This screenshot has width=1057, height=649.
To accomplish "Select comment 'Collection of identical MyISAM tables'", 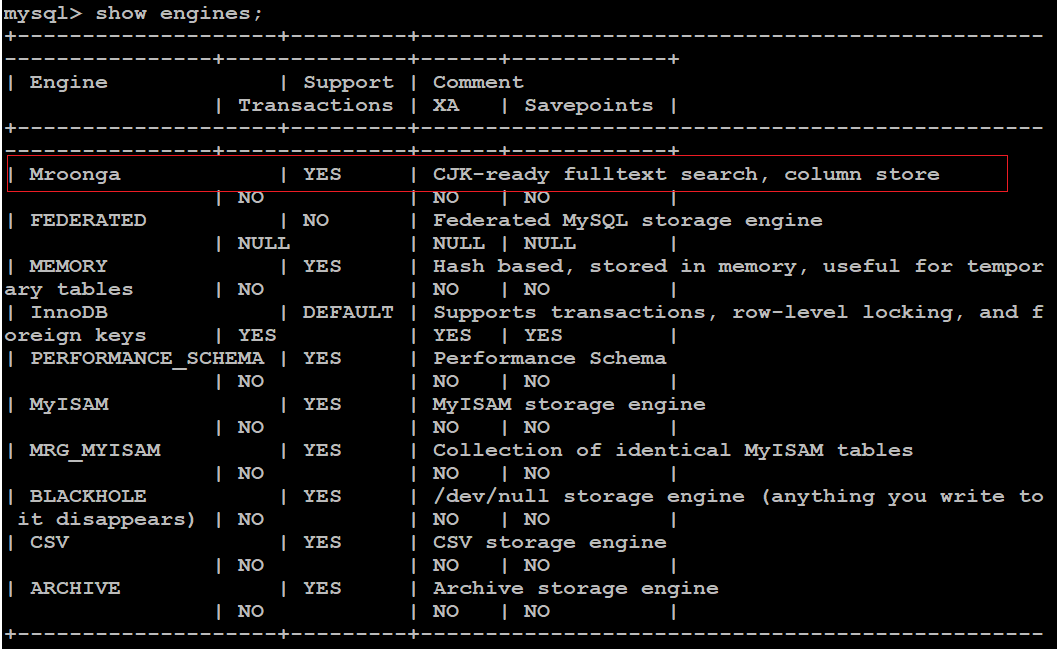I will tap(673, 450).
